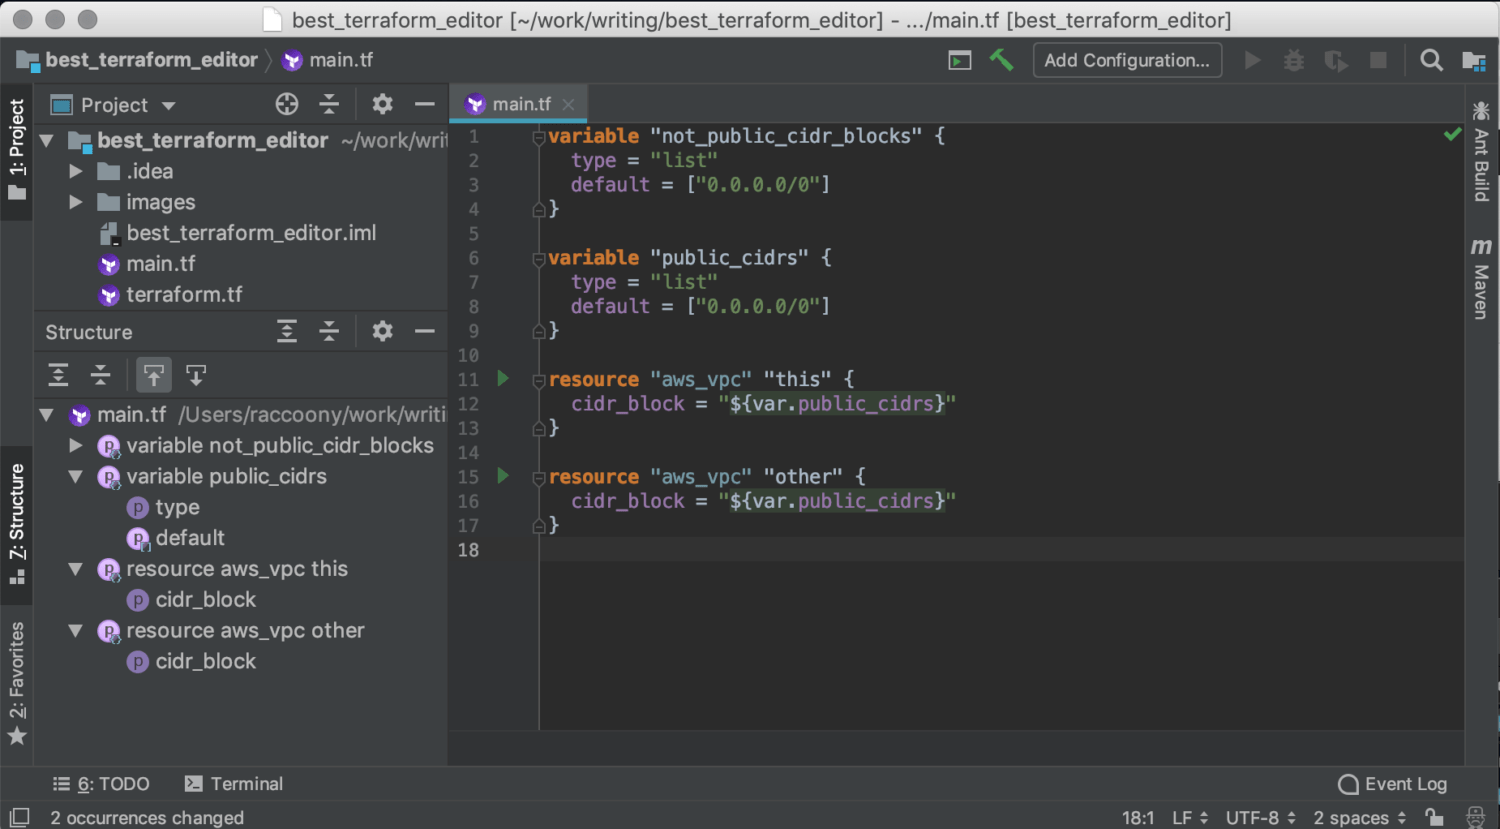Click best_terraform_editor breadcrumb in navigation bar
The width and height of the screenshot is (1500, 829).
138,60
